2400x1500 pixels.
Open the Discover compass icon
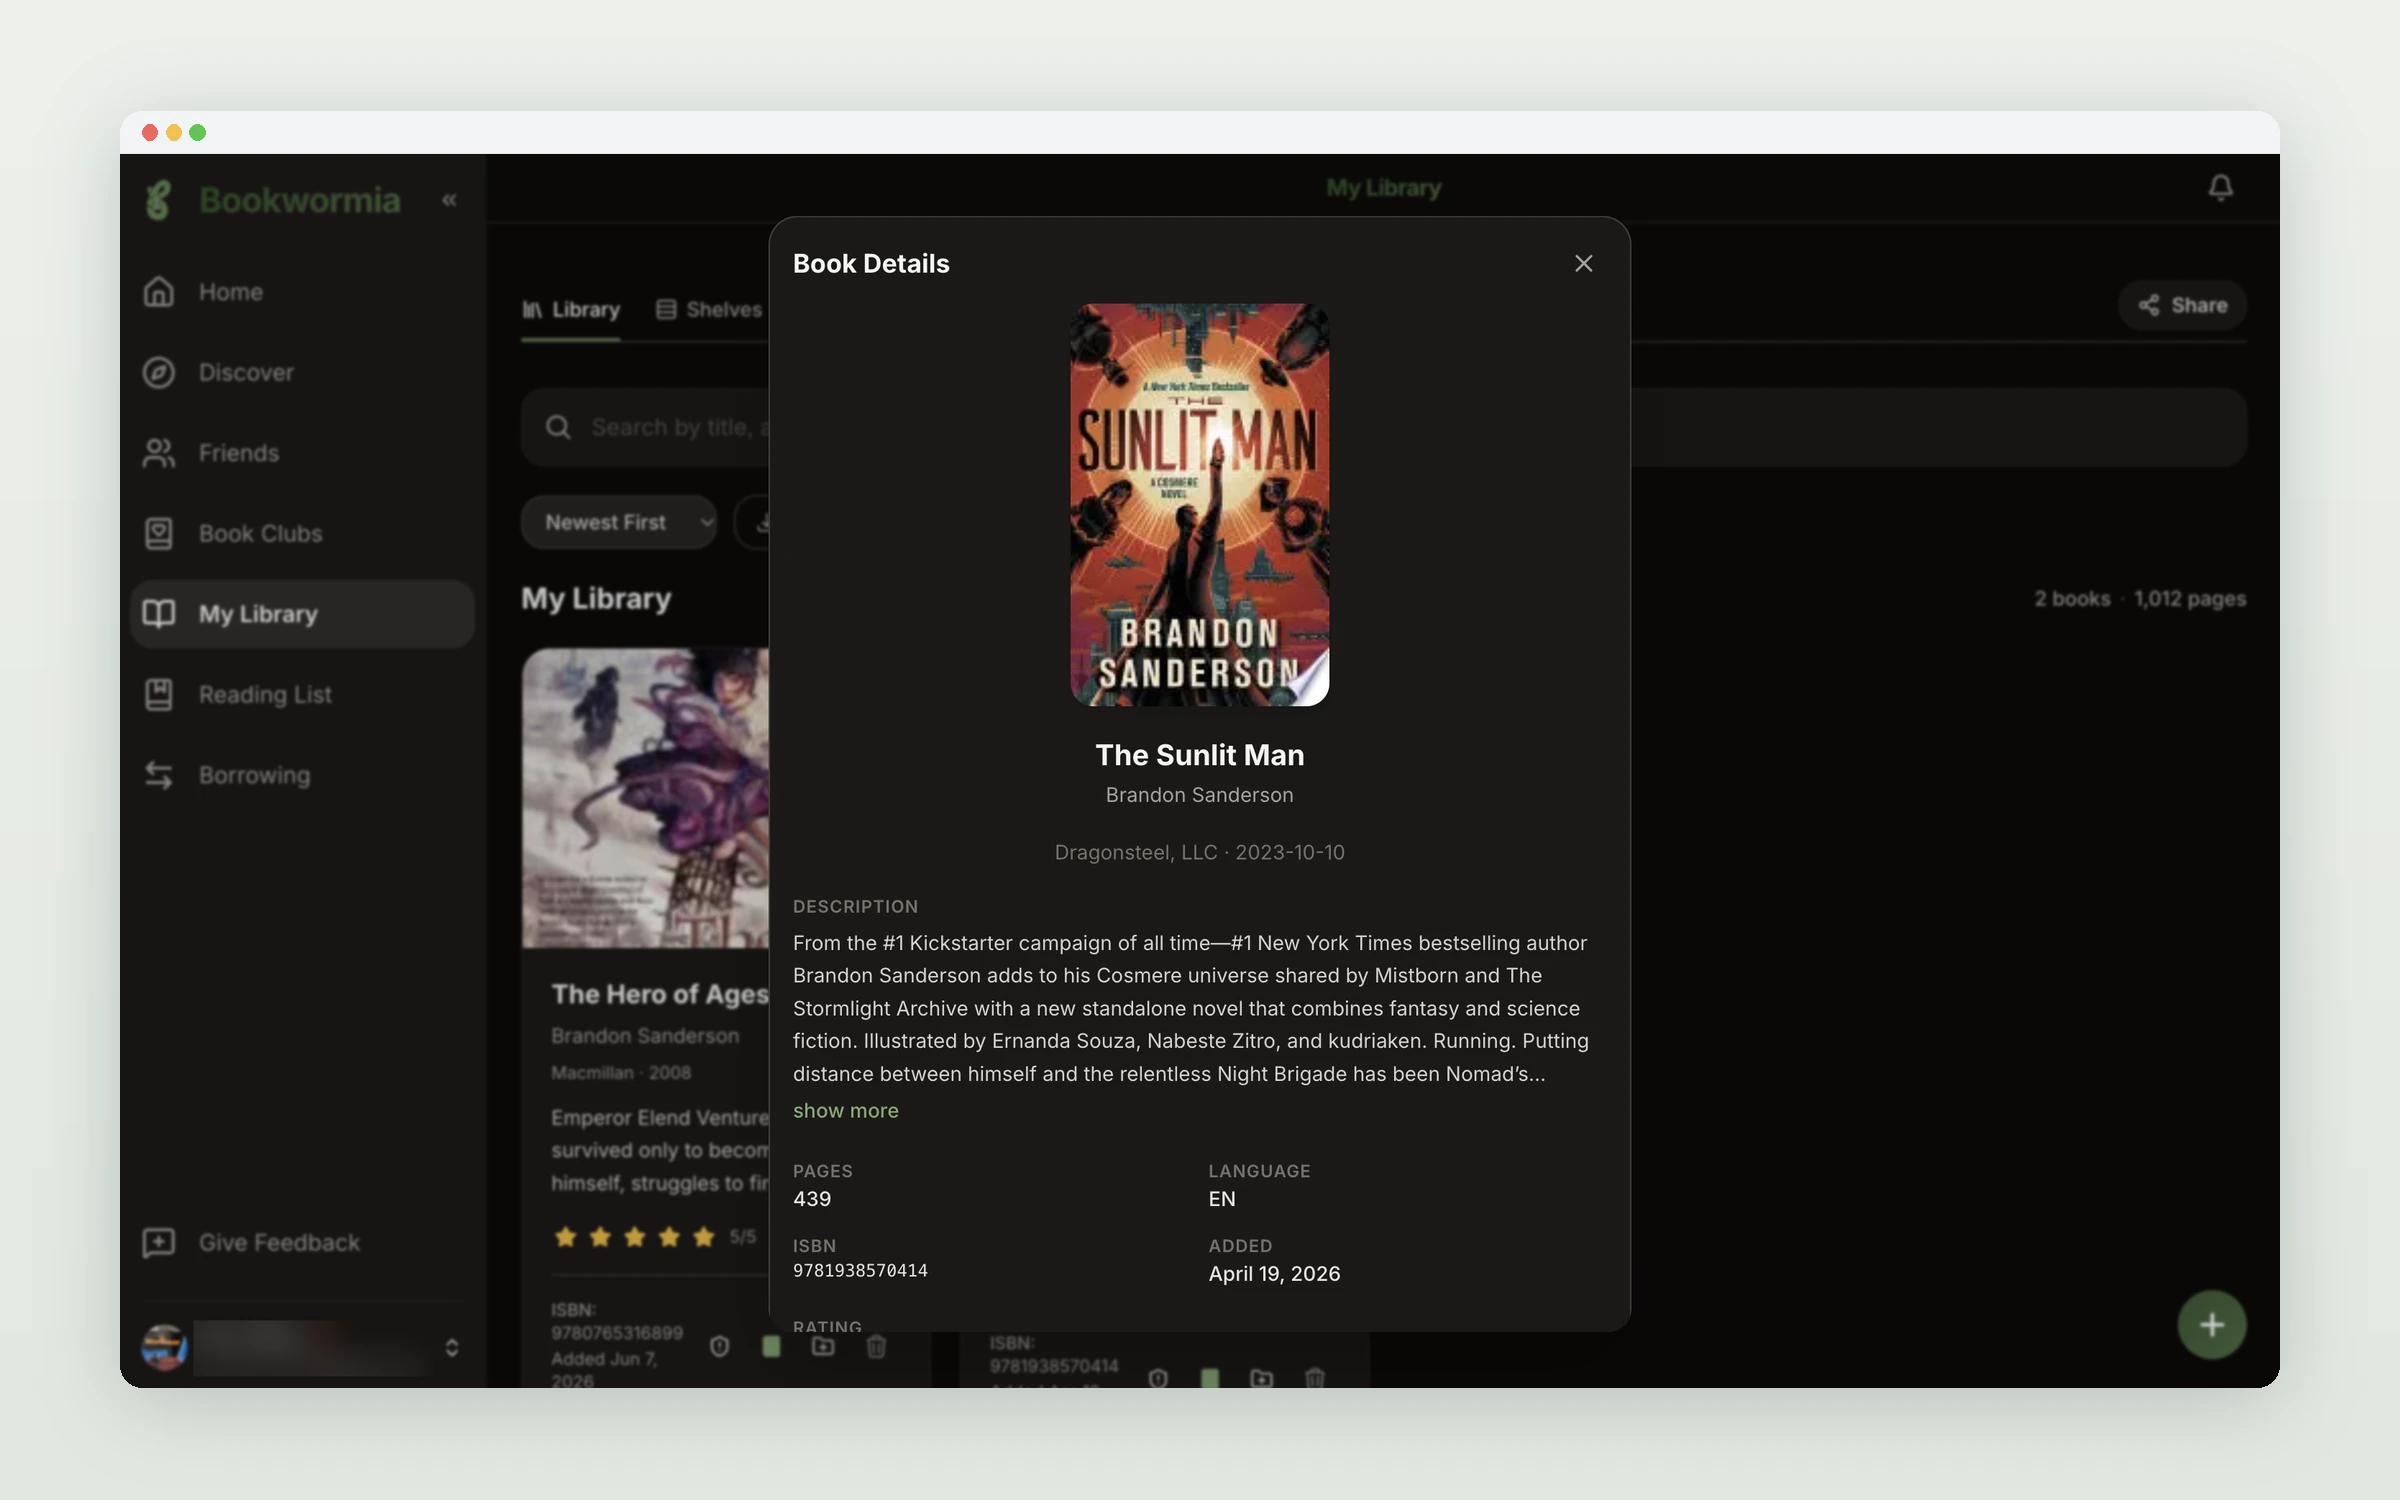tap(159, 373)
